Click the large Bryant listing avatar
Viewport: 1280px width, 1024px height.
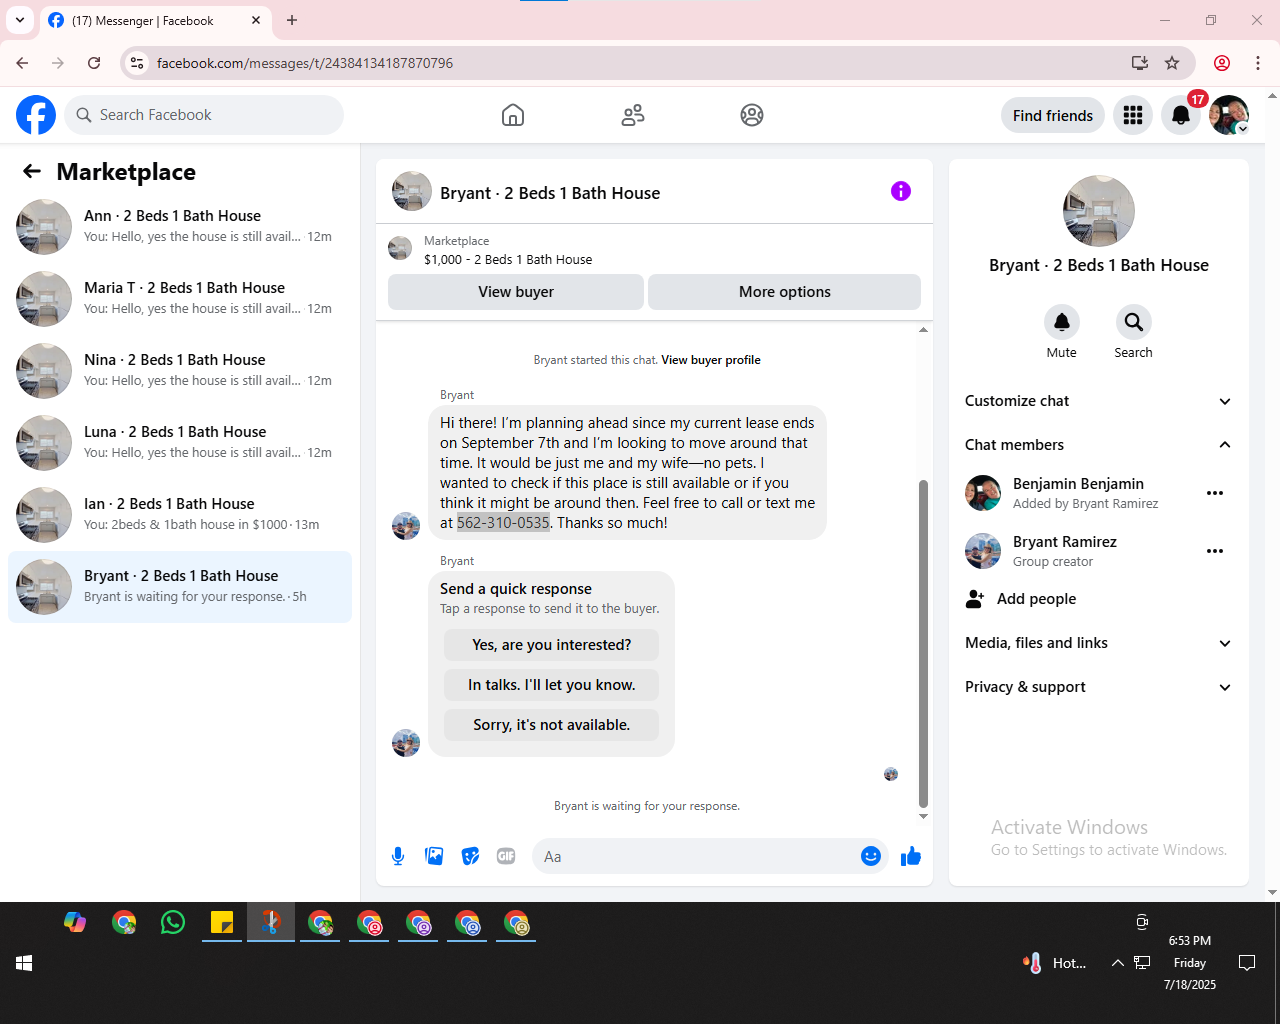(x=1098, y=211)
